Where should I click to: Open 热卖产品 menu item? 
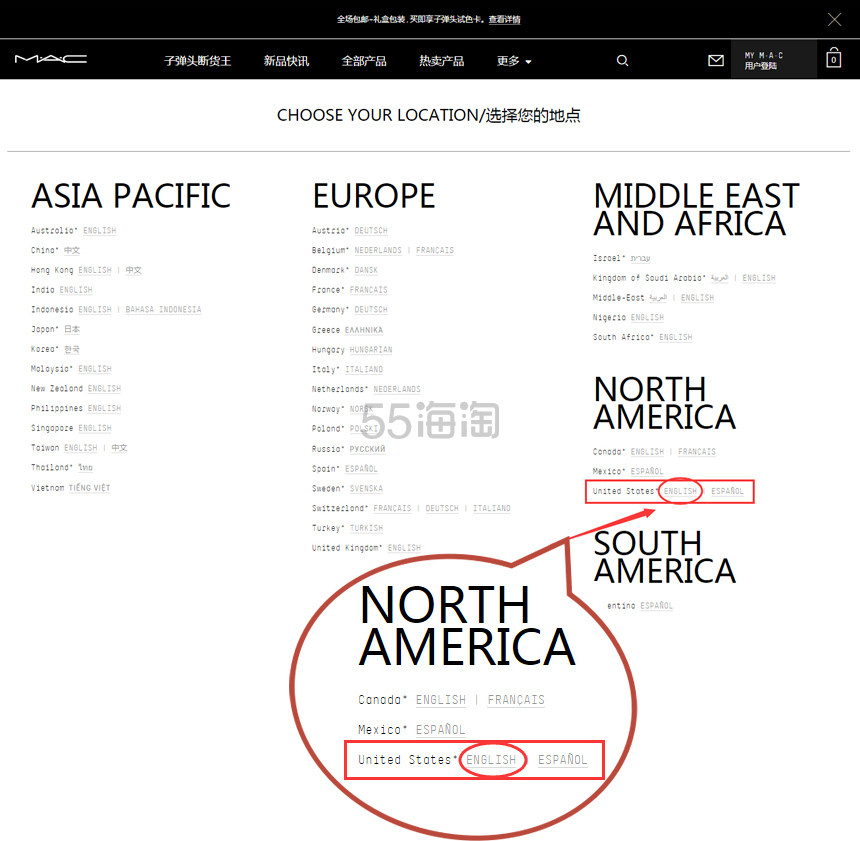click(442, 61)
